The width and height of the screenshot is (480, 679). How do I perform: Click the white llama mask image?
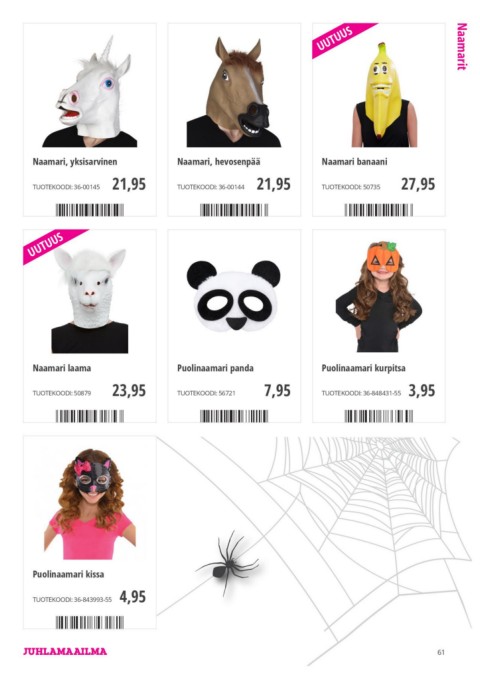90,301
